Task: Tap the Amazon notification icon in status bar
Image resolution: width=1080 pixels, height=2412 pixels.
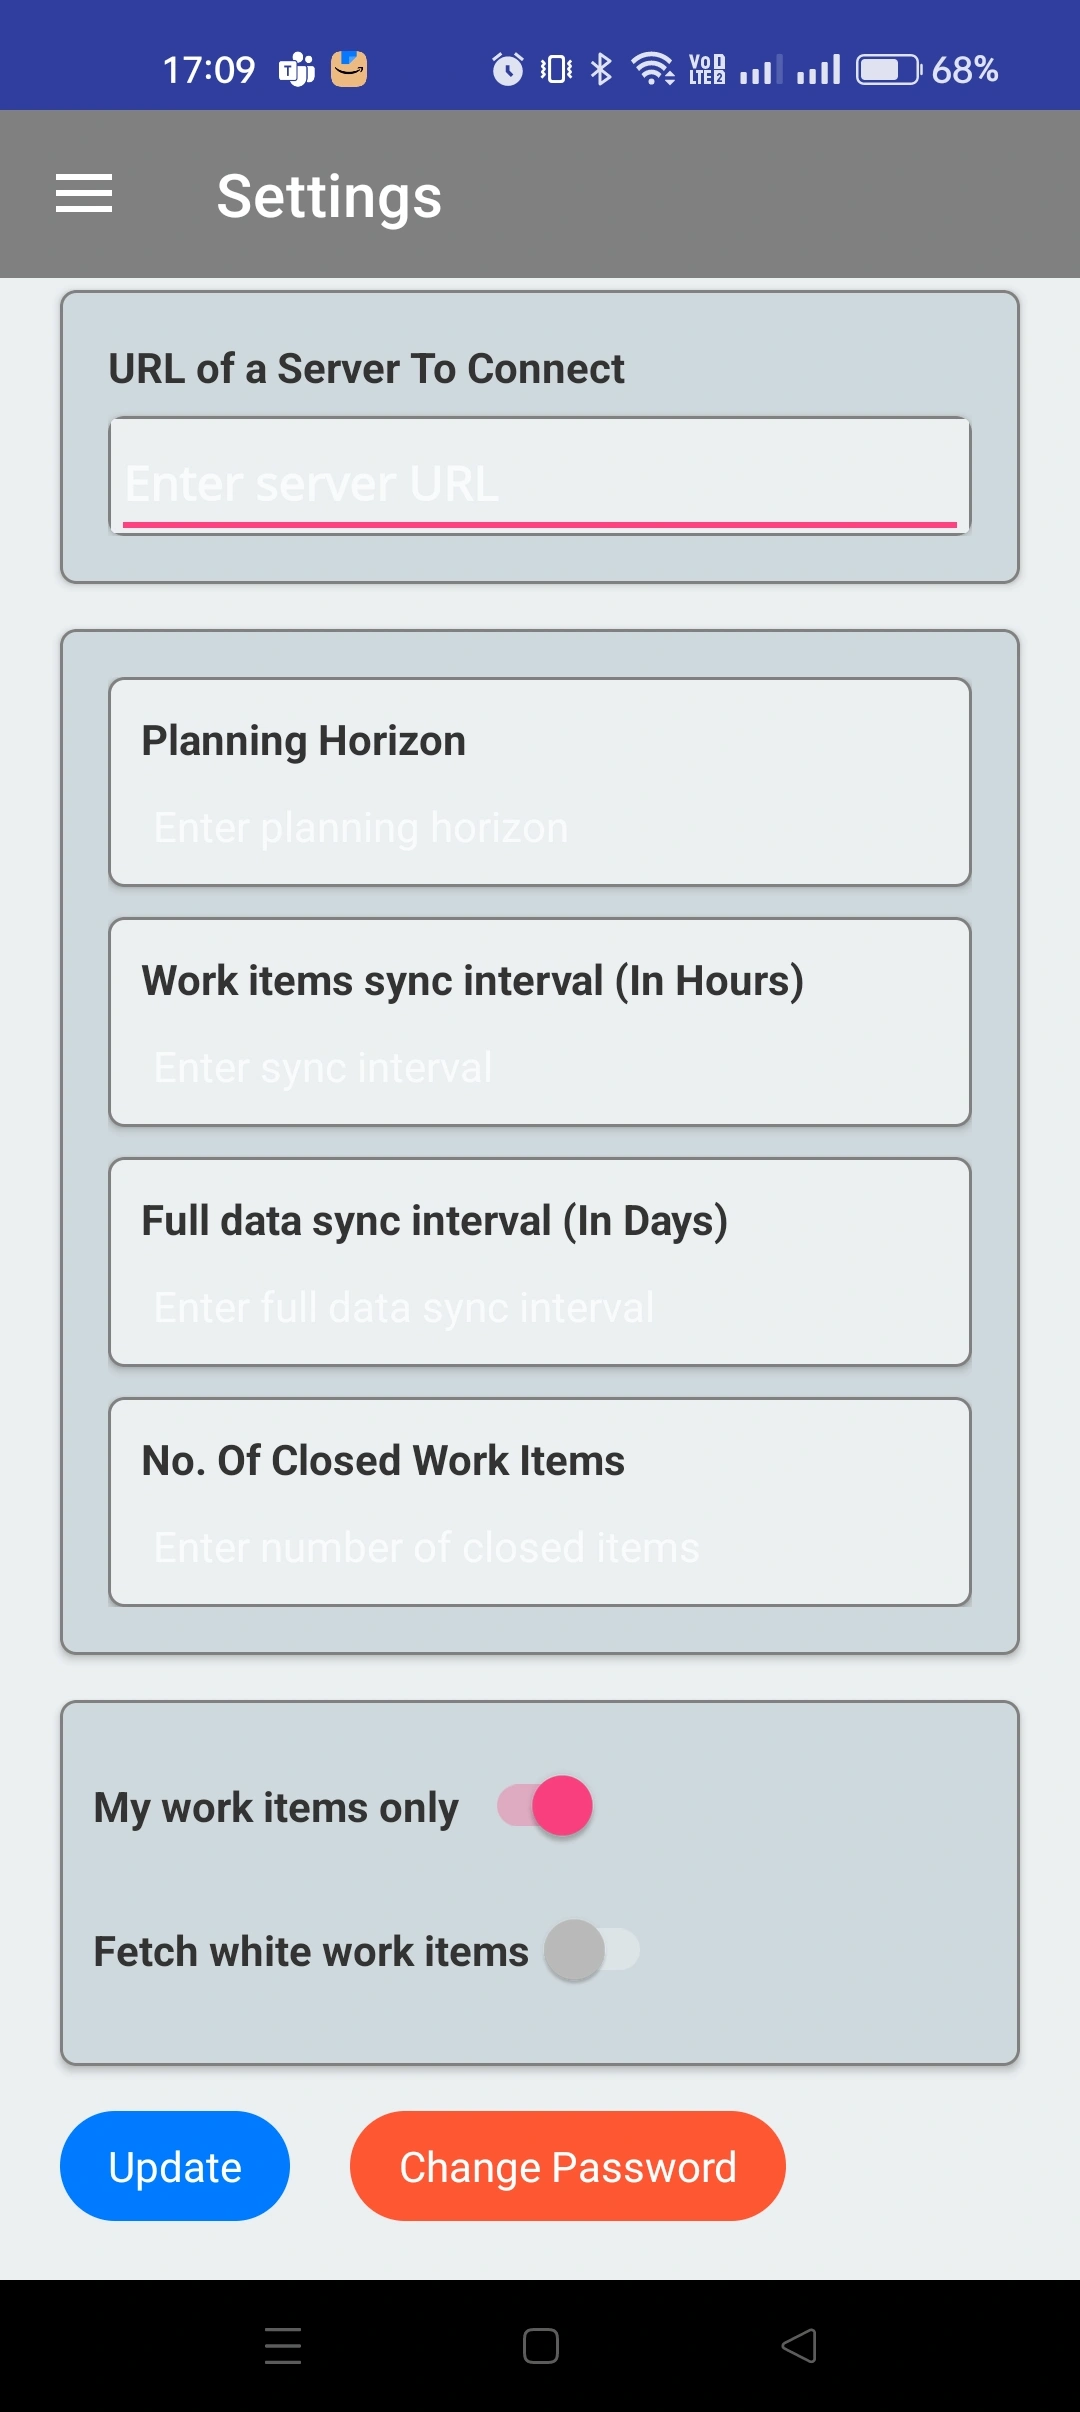Action: [x=349, y=69]
